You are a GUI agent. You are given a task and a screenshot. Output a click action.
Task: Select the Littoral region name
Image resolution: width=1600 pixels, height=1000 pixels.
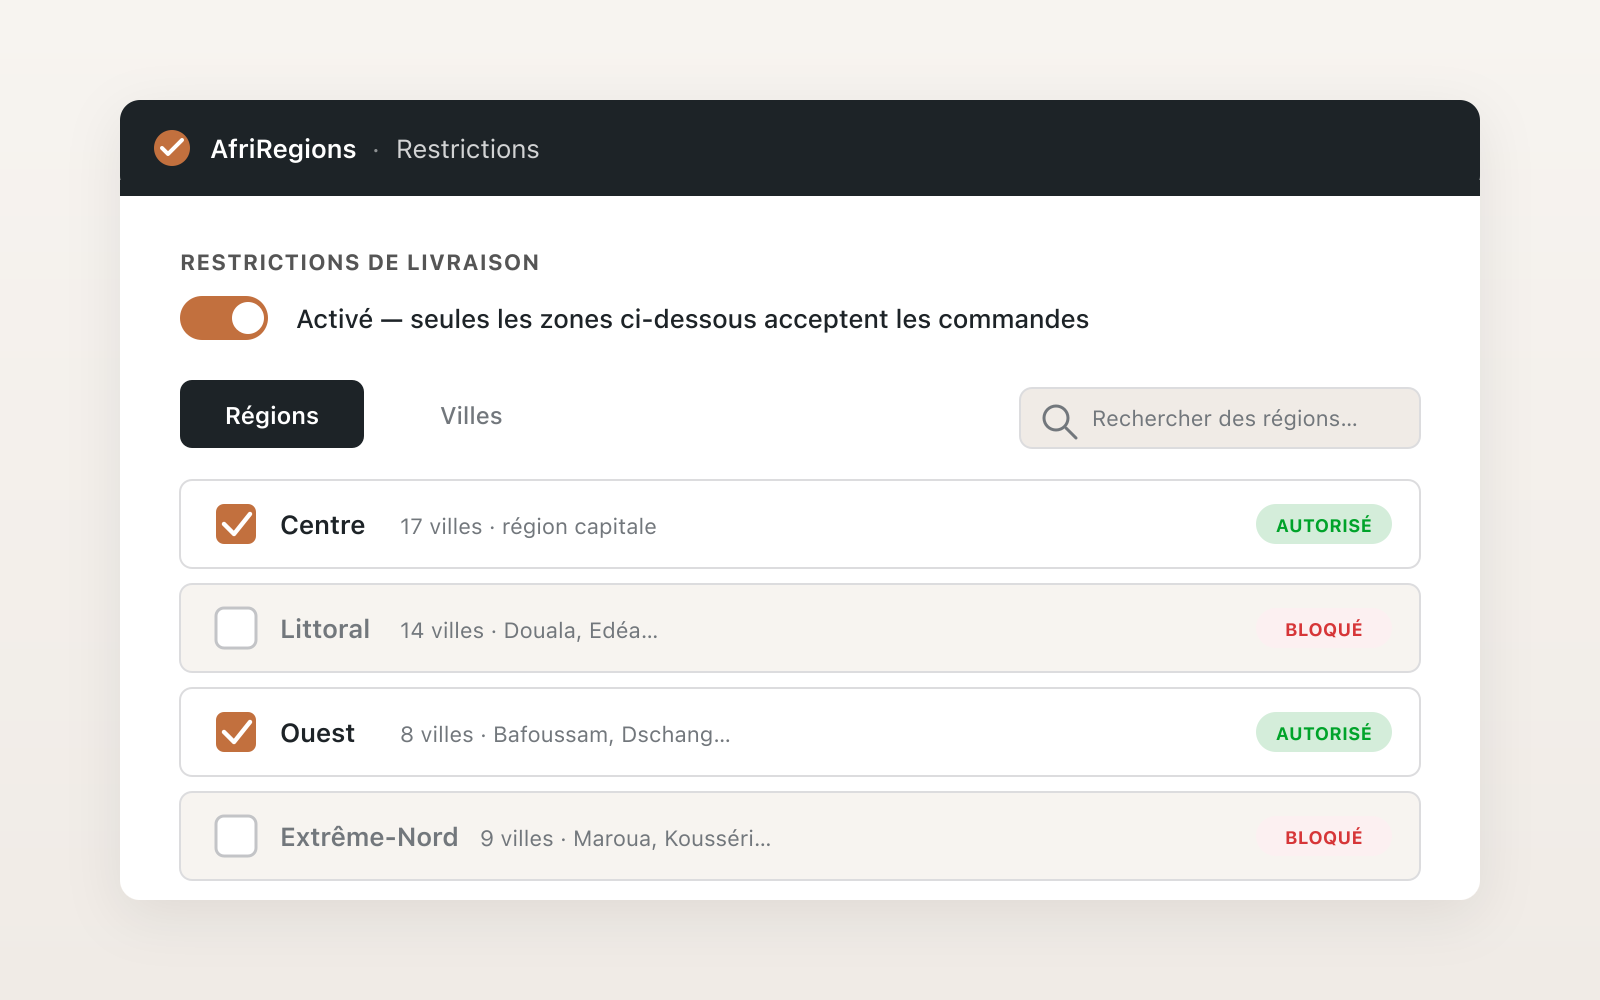[325, 629]
